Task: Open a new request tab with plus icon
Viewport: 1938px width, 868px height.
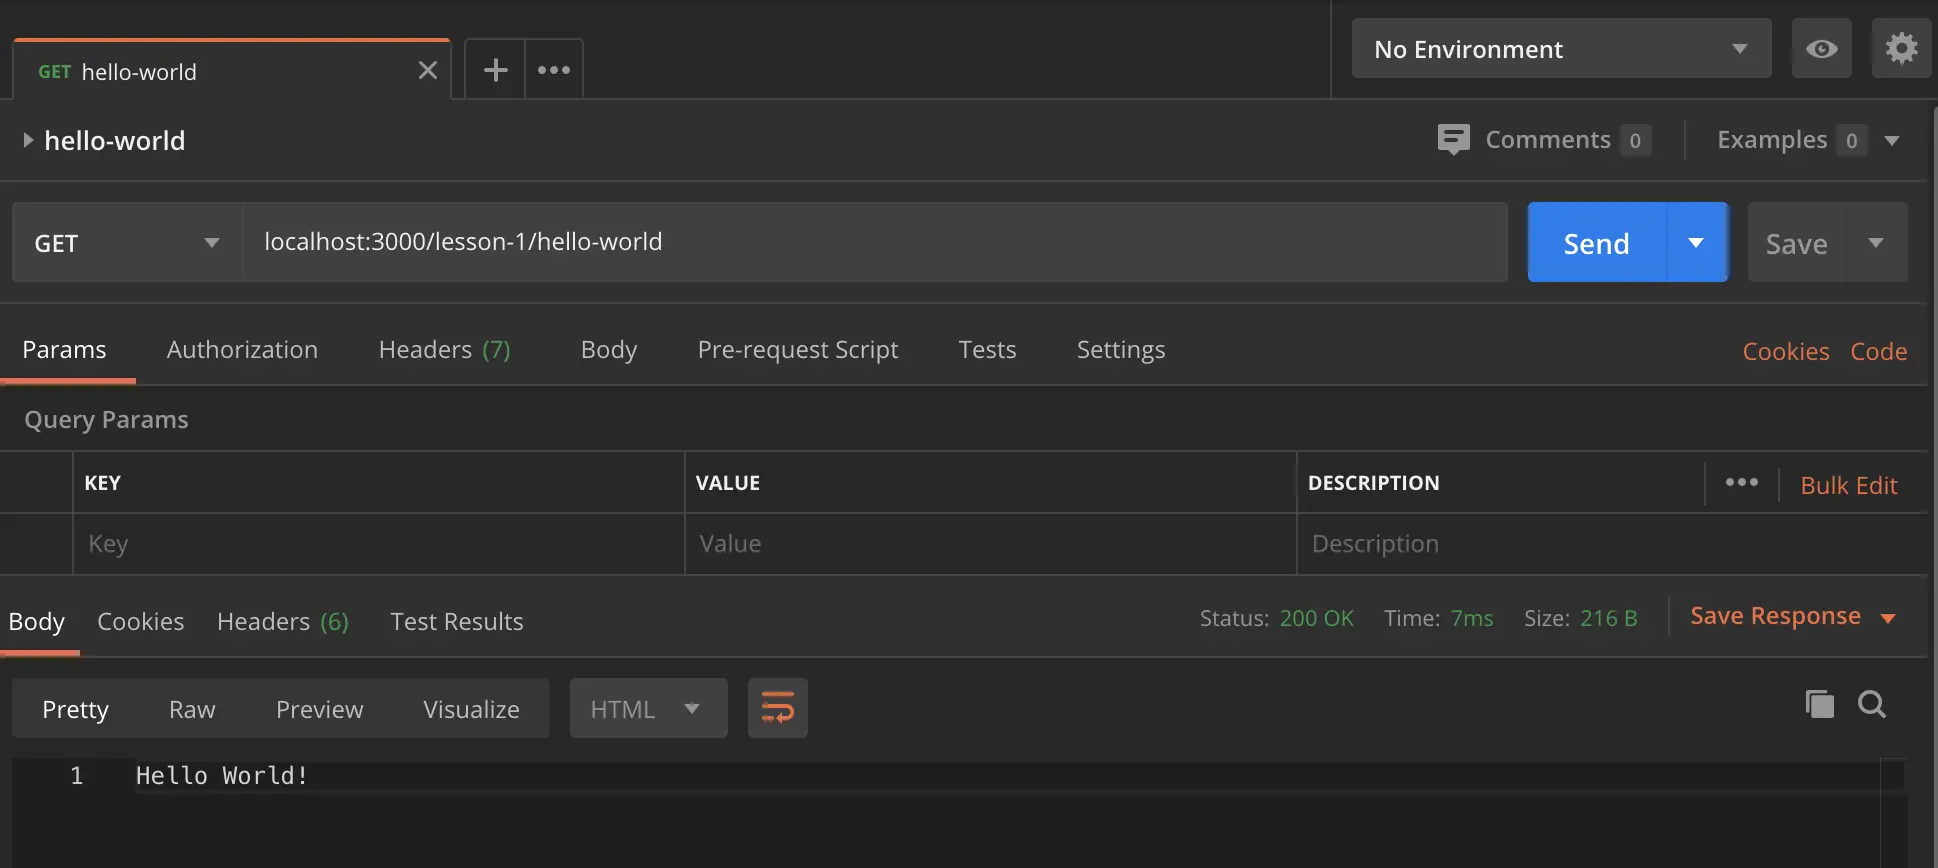Action: 495,70
